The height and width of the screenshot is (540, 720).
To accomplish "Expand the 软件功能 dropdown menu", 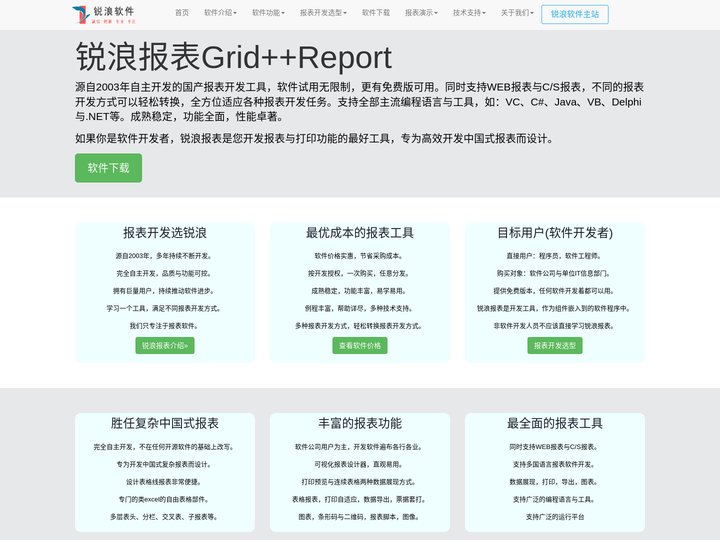I will (268, 13).
